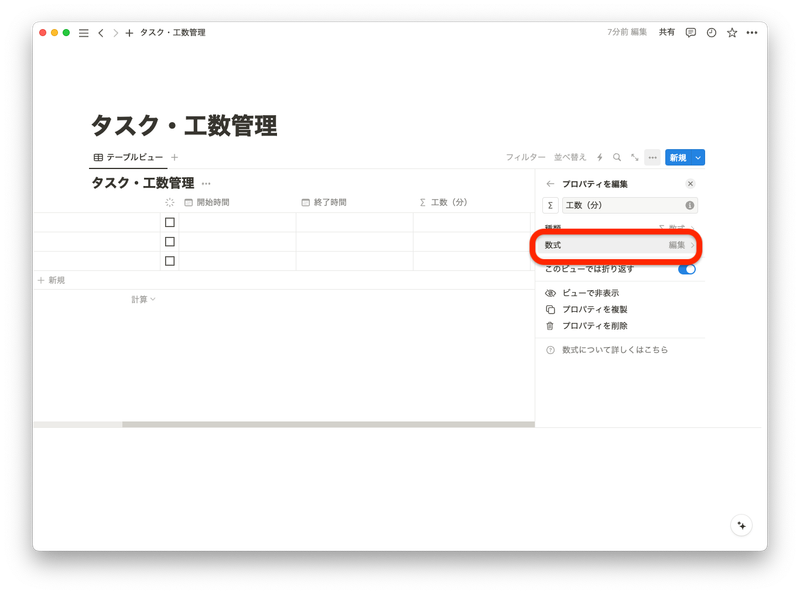Viewport: 800px width, 594px height.
Task: Tick the first row's checkbox
Action: [x=170, y=223]
